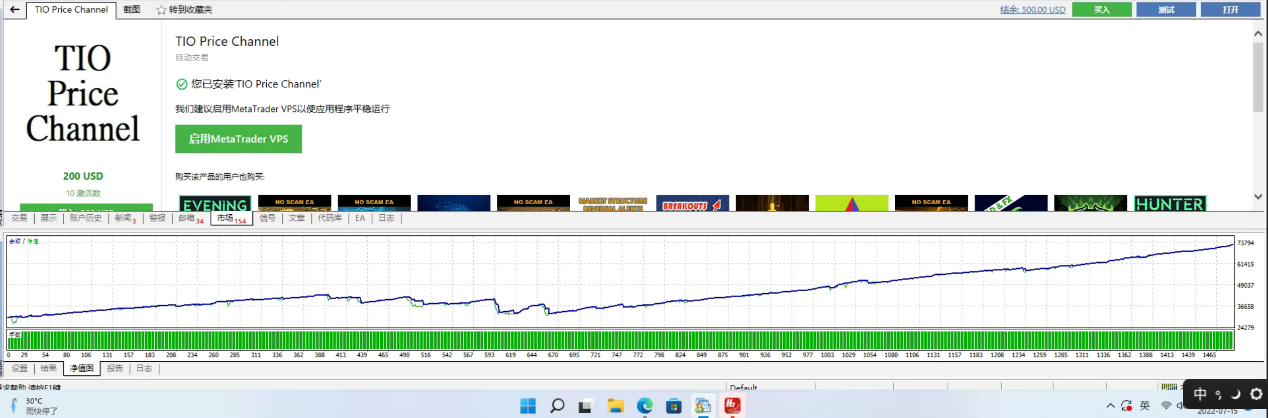
Task: Open Market Structure Reversal Alerts thumbnail
Action: [613, 203]
